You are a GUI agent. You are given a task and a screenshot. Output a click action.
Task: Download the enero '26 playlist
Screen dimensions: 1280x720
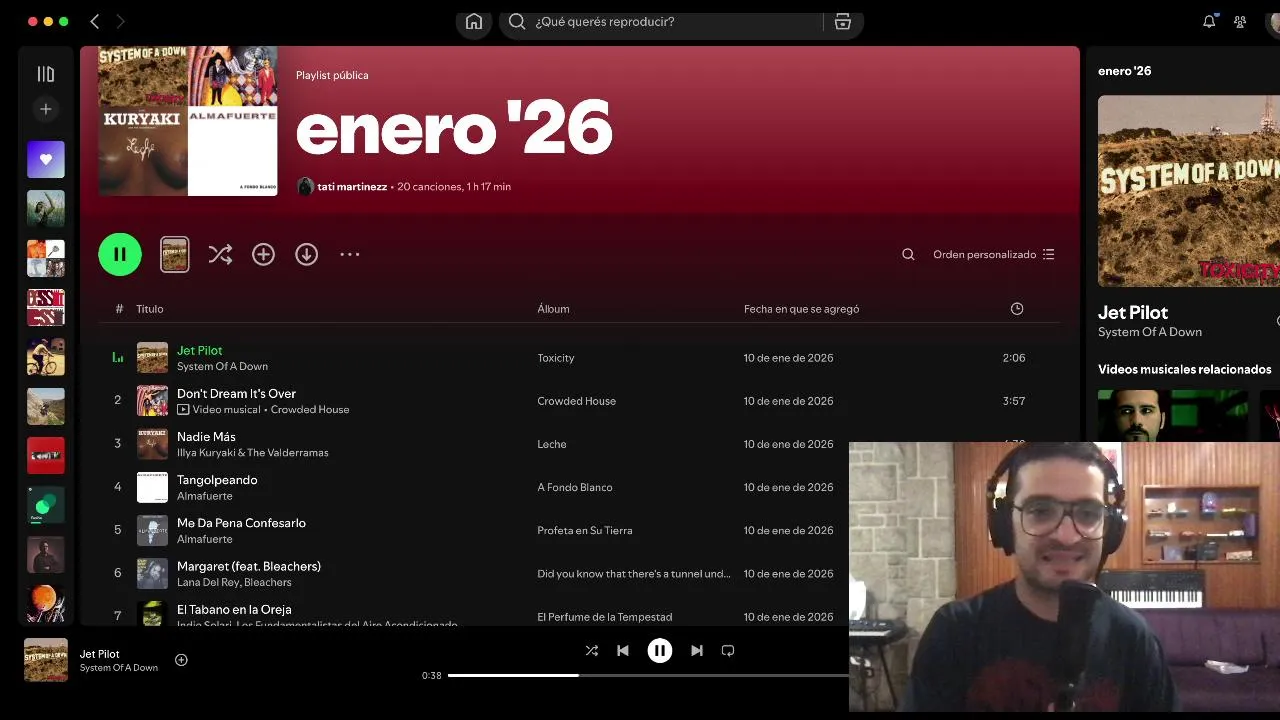click(x=306, y=255)
